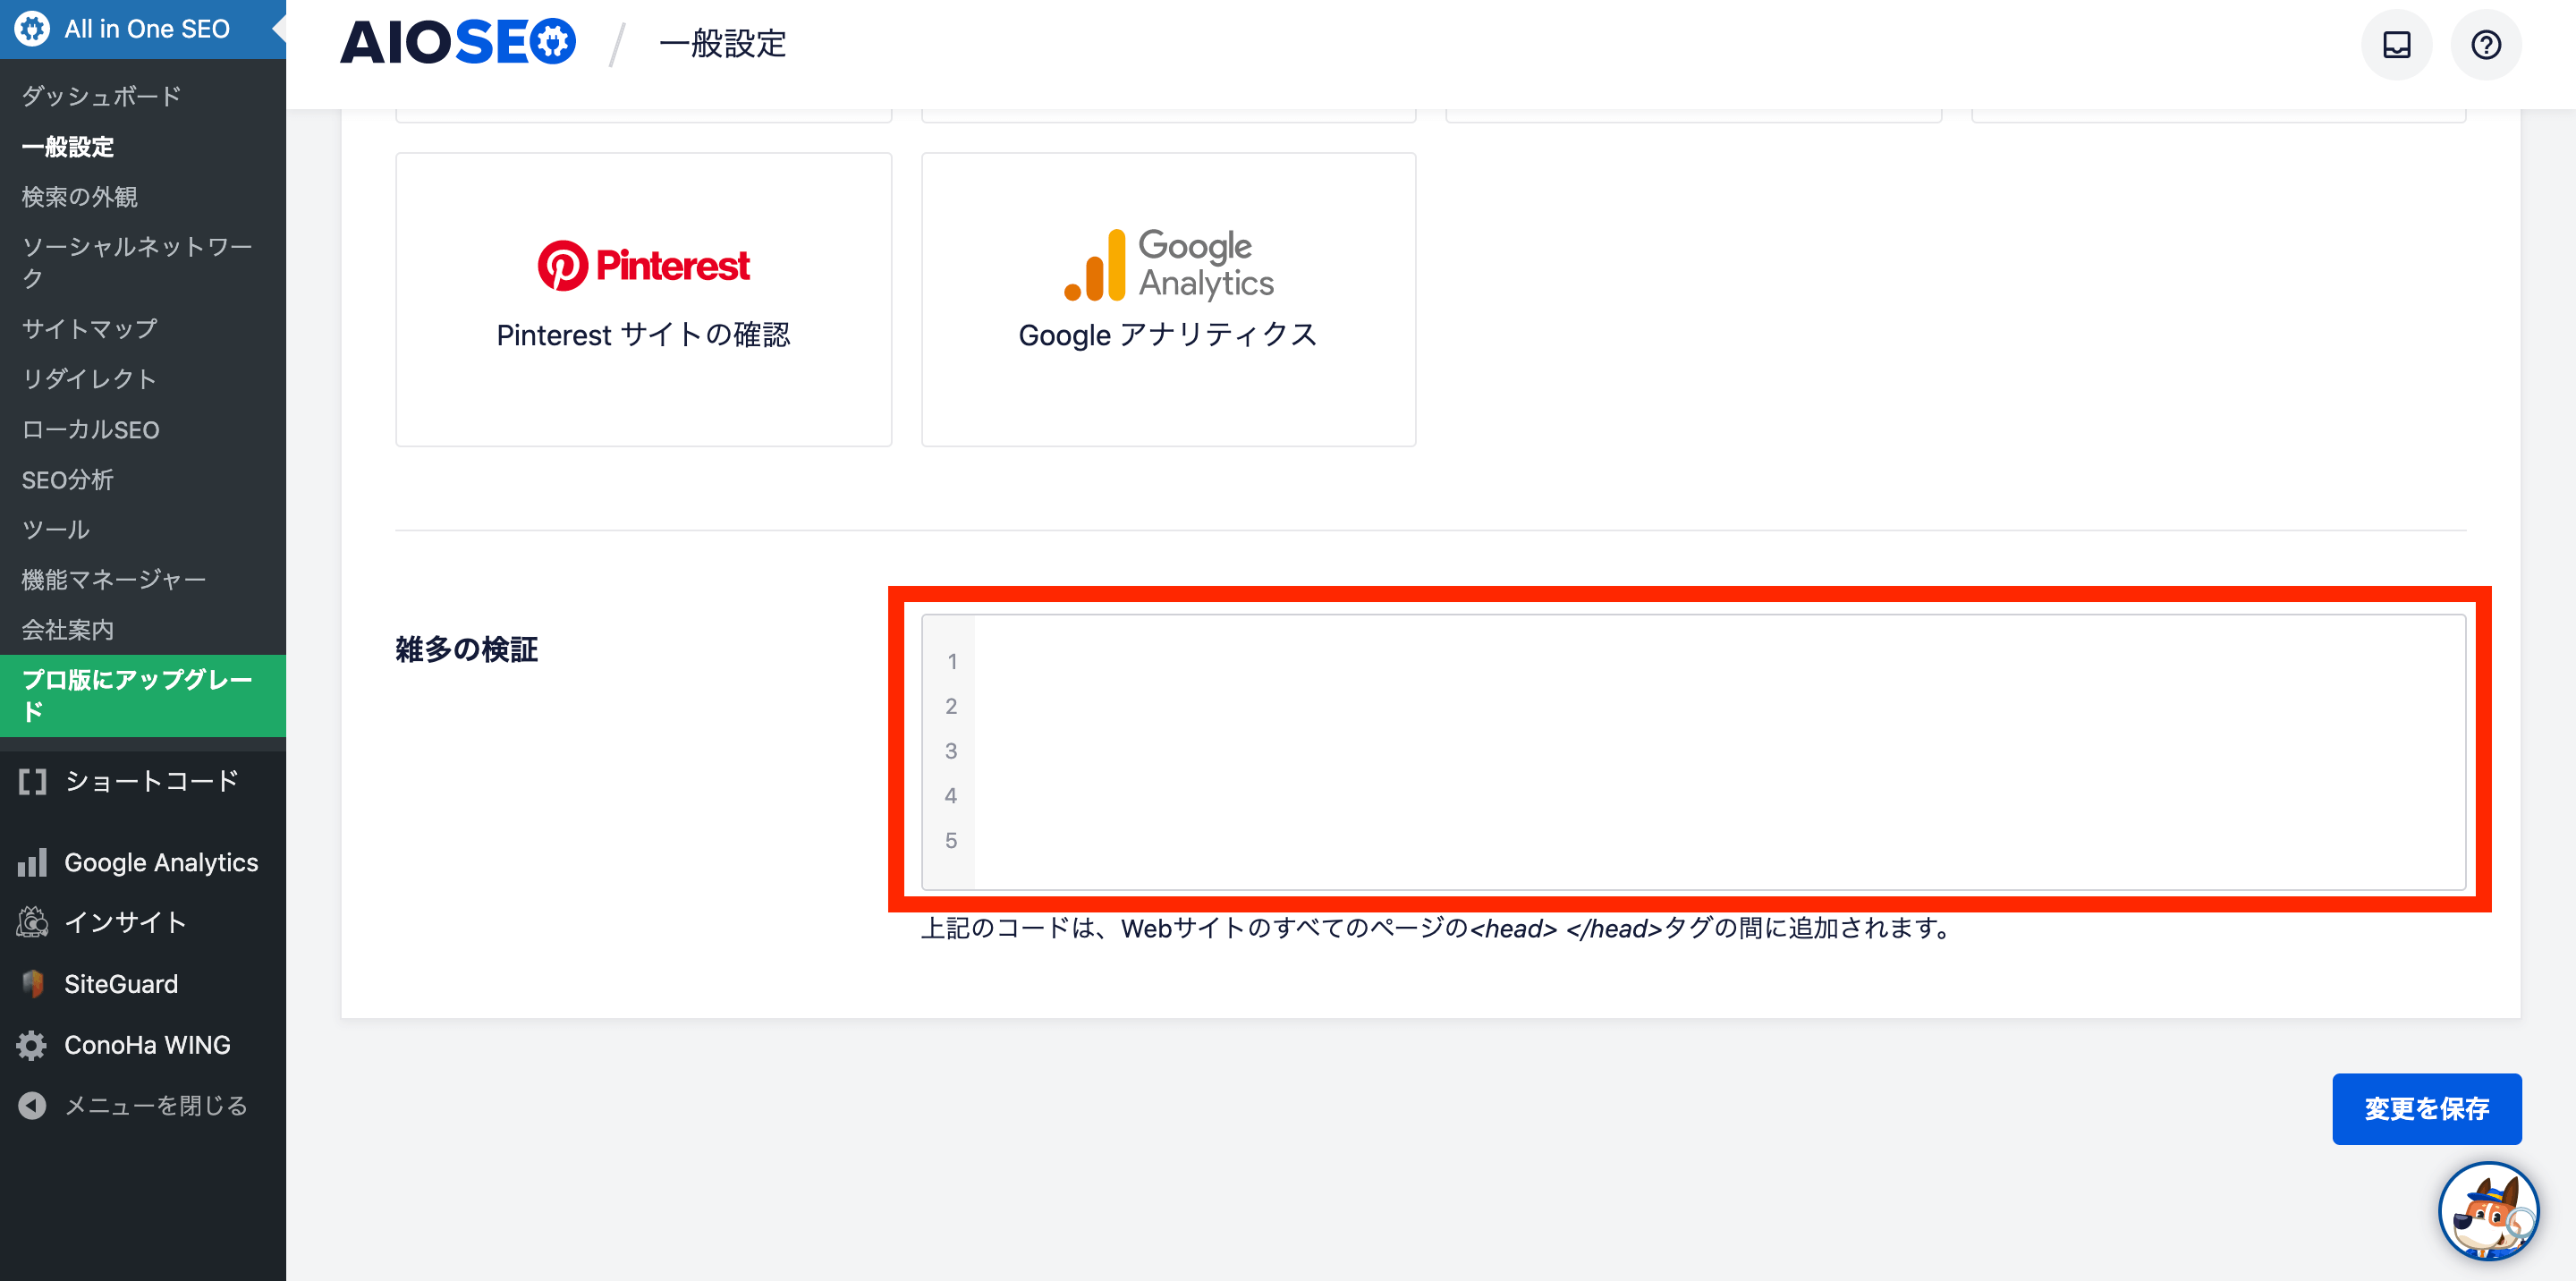The image size is (2576, 1281).
Task: Click line number 5 in the code editor
Action: 951,841
